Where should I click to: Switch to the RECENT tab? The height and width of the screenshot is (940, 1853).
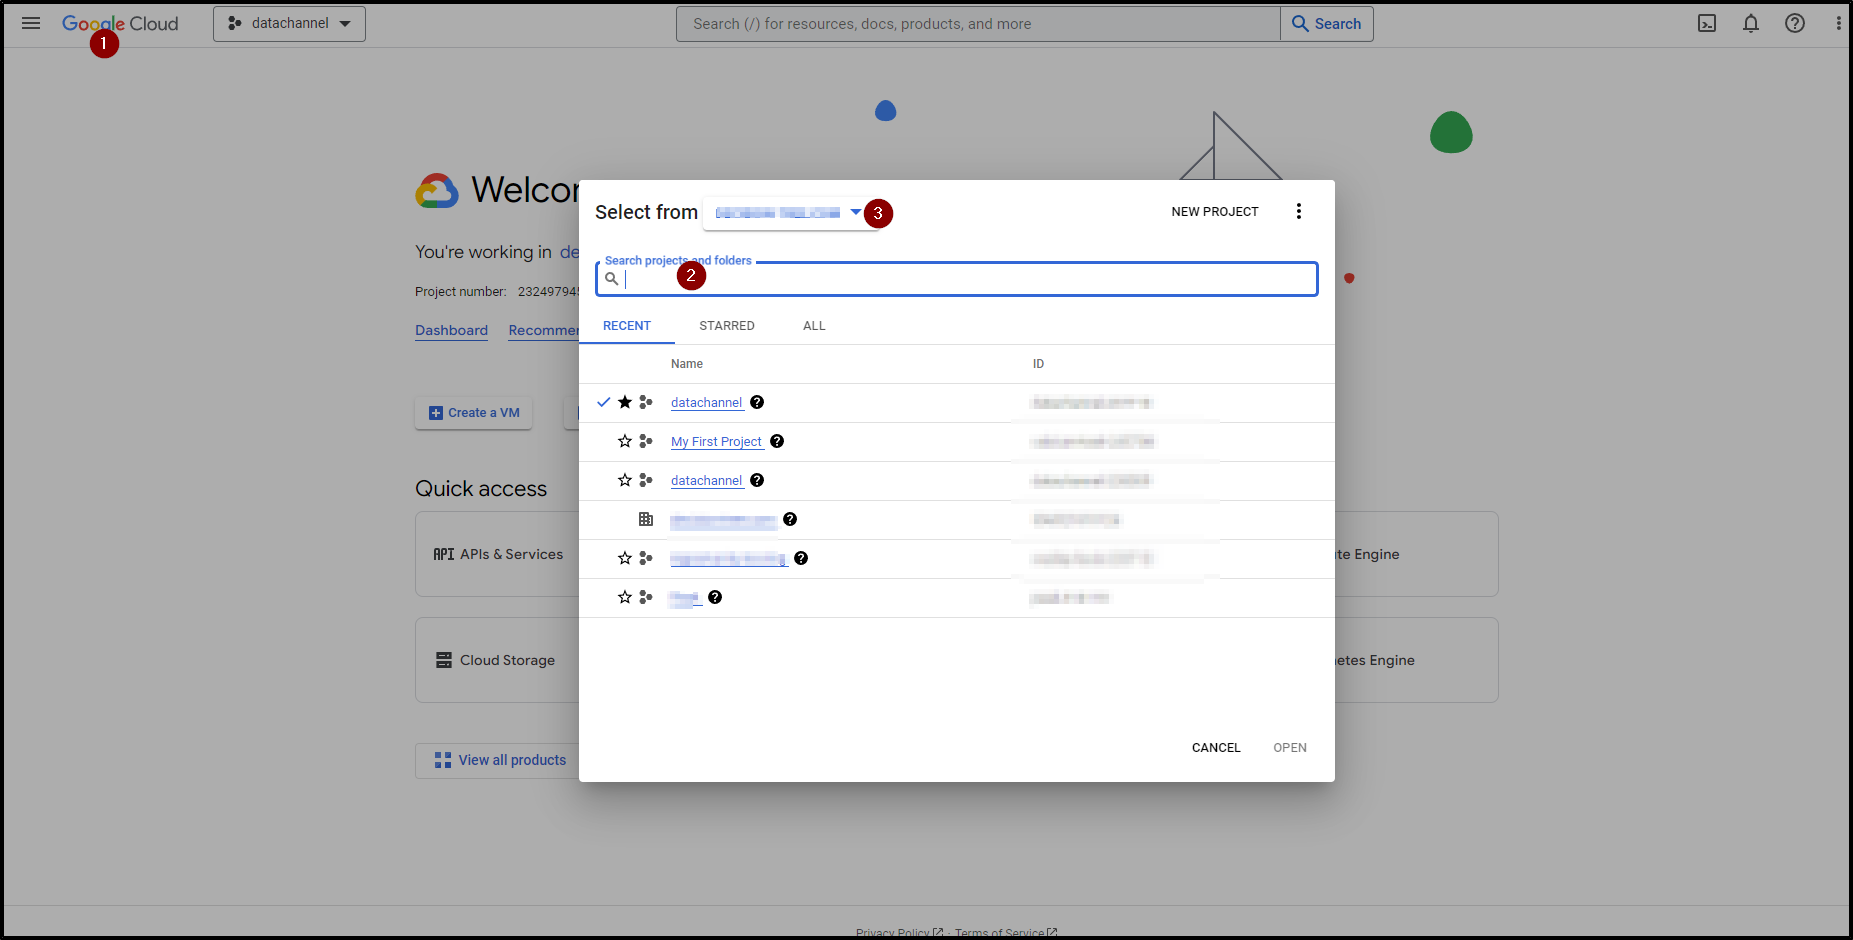click(627, 326)
